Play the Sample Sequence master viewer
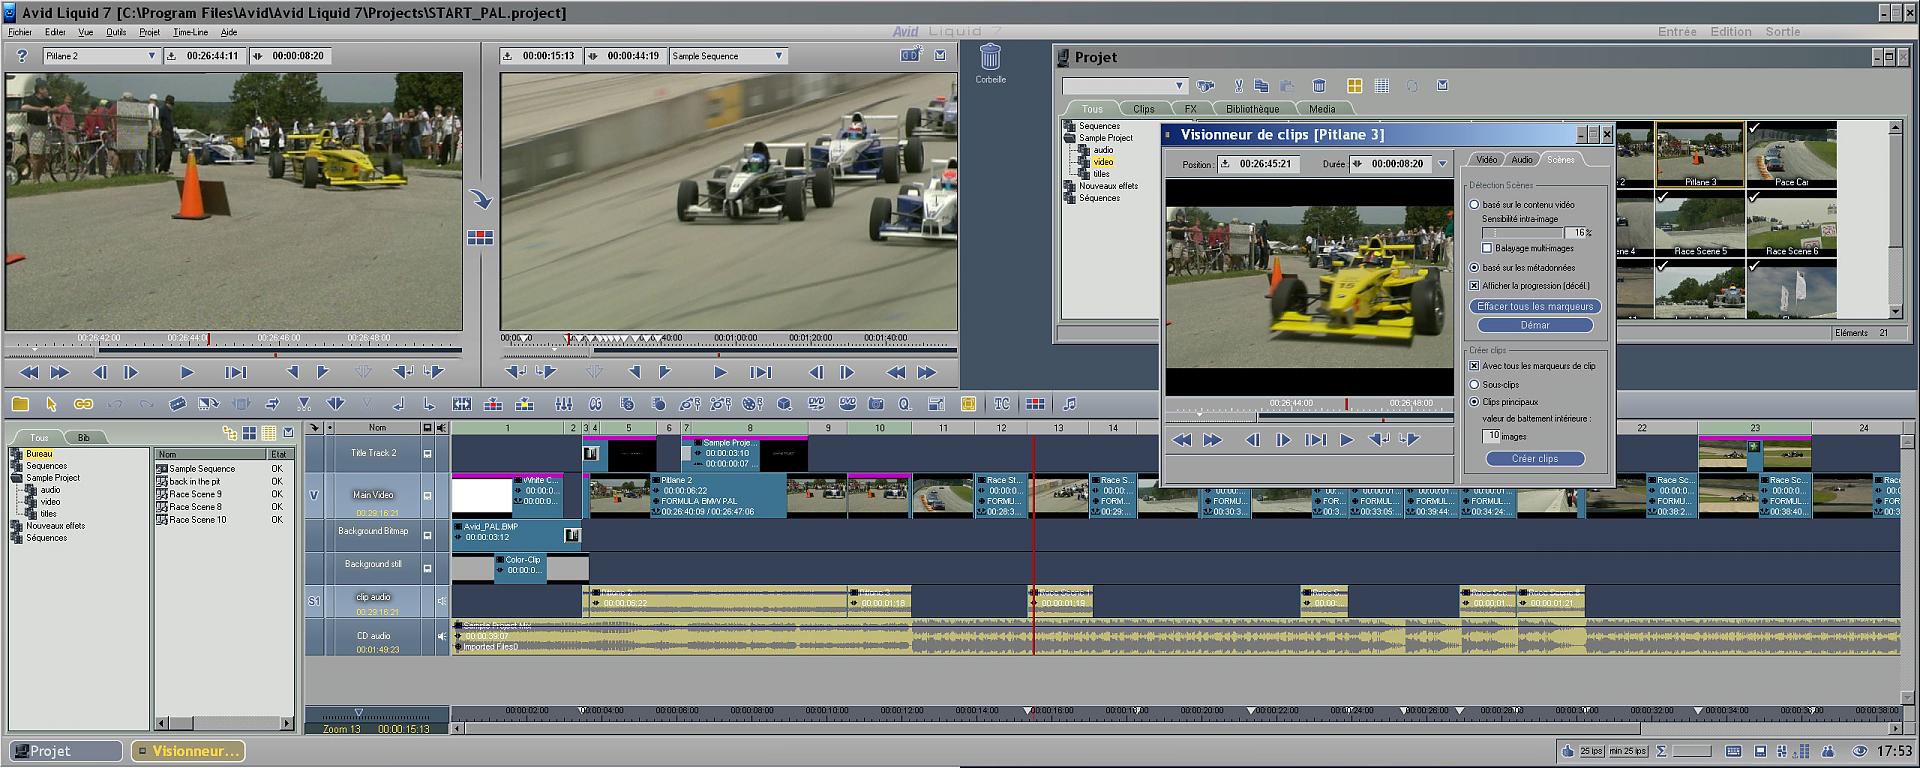Viewport: 1920px width, 768px height. click(720, 372)
